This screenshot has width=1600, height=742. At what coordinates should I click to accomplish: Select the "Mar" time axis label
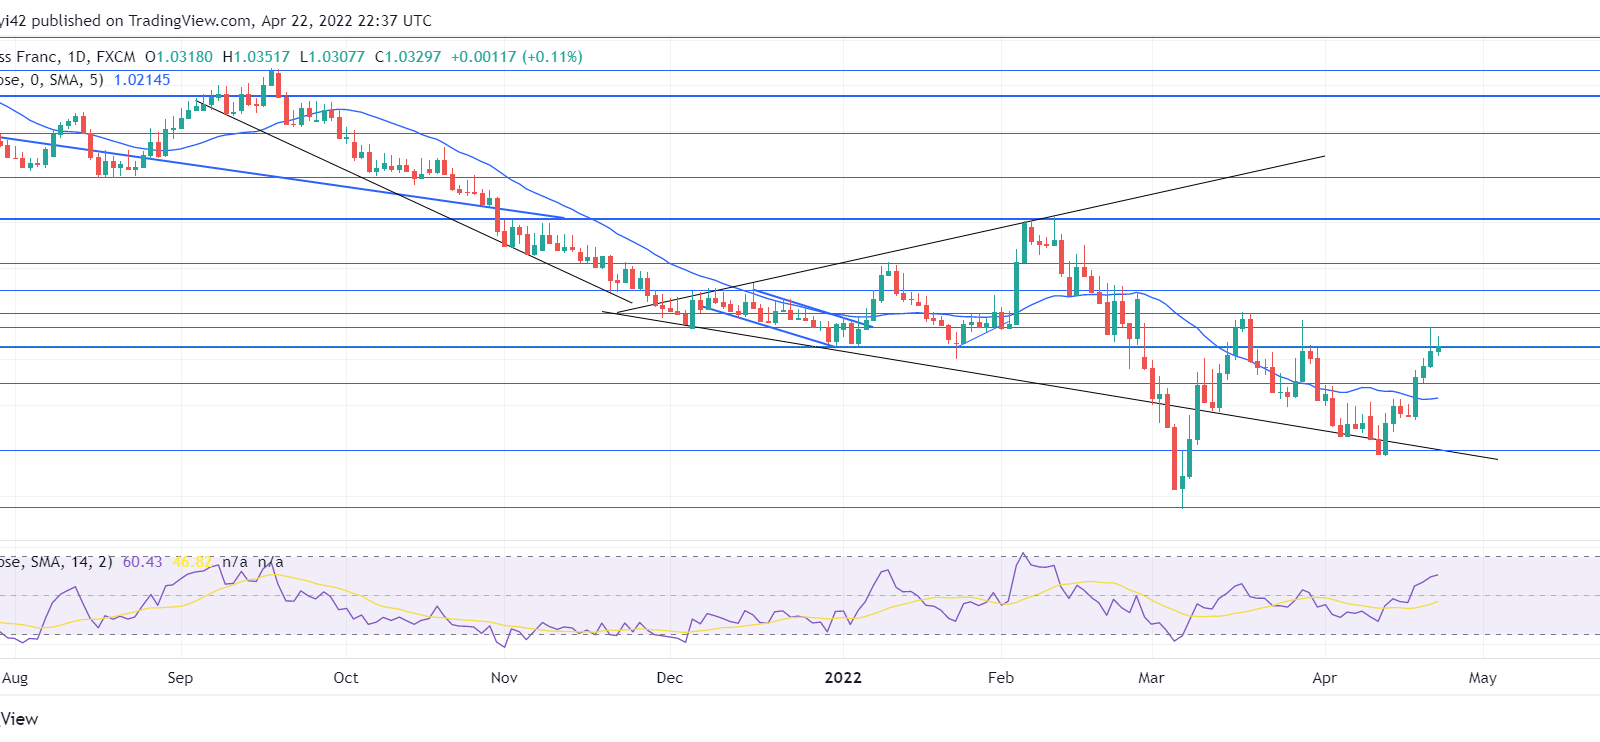coord(1152,678)
